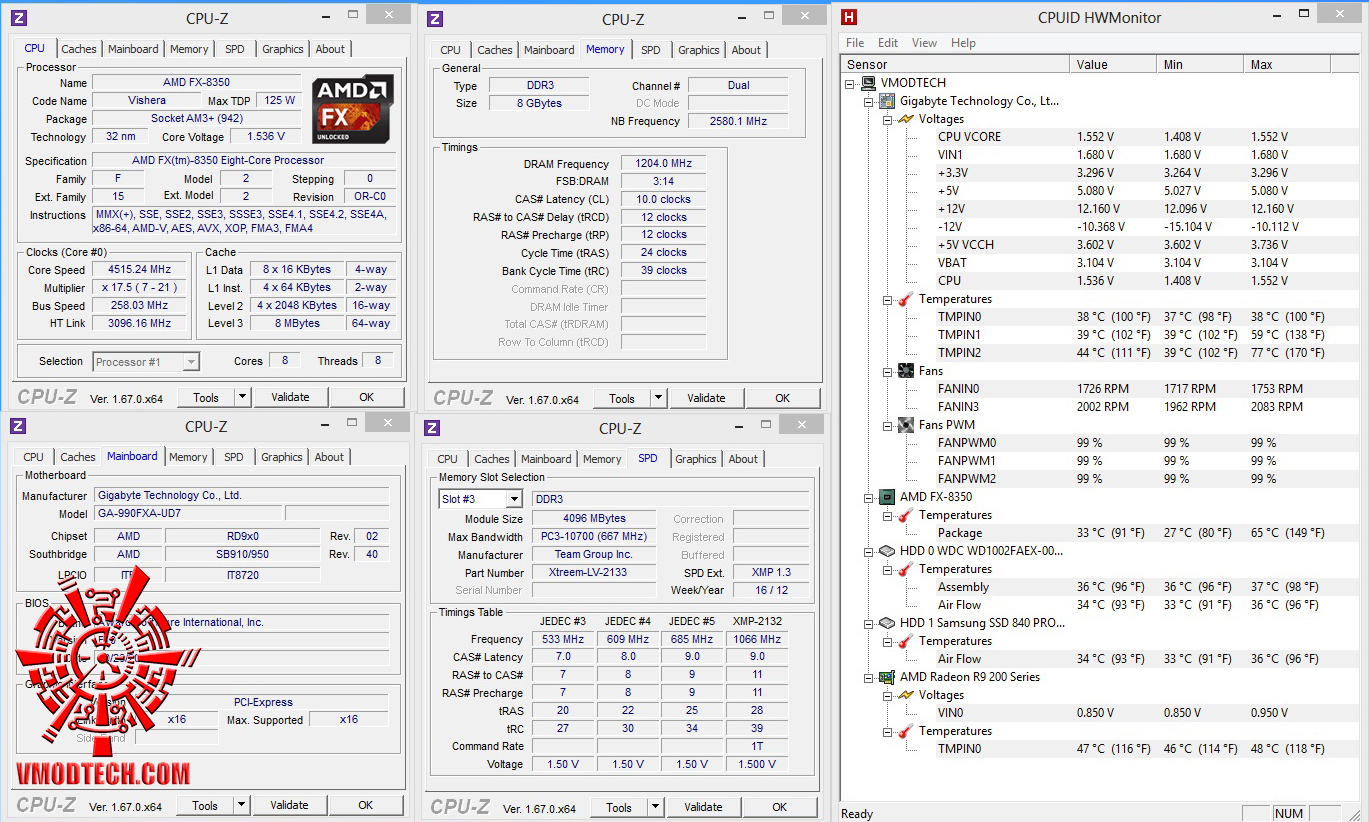
Task: Click the graphics card icon beside AMD Radeon R9
Action: coord(888,677)
